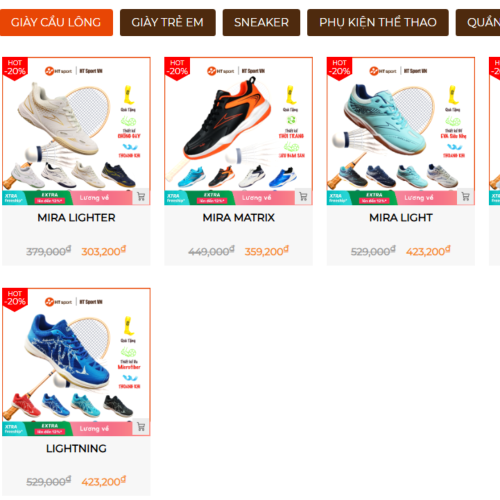Click HOT -20% badge on LIGHTNING
Viewport: 500px width, 500px height.
pos(15,299)
